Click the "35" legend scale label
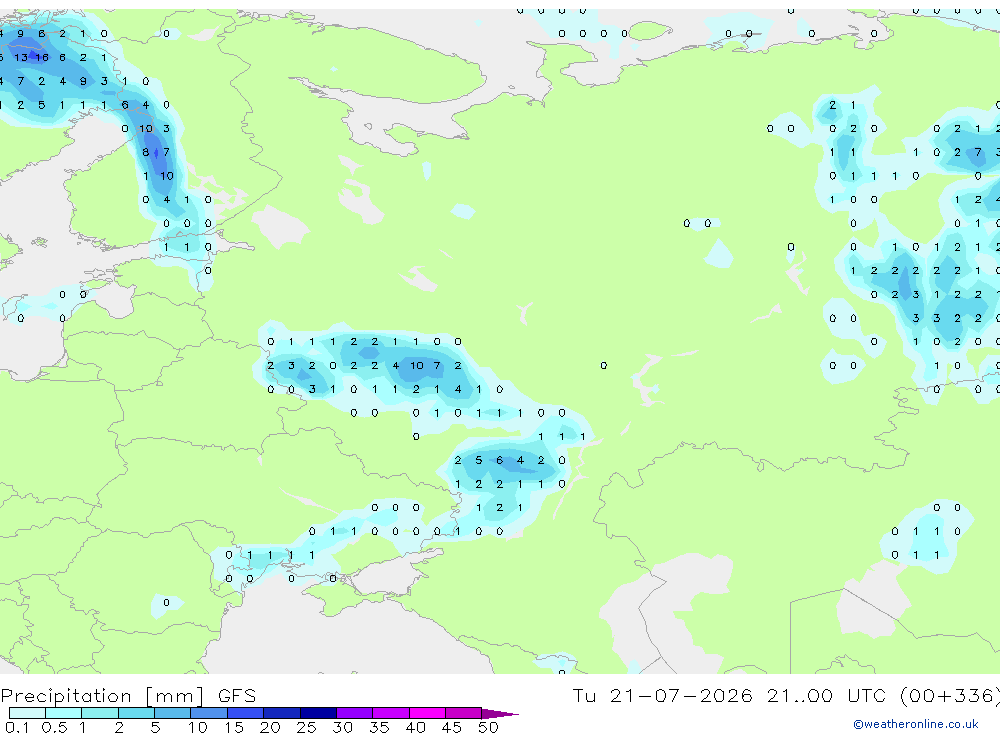 379,727
